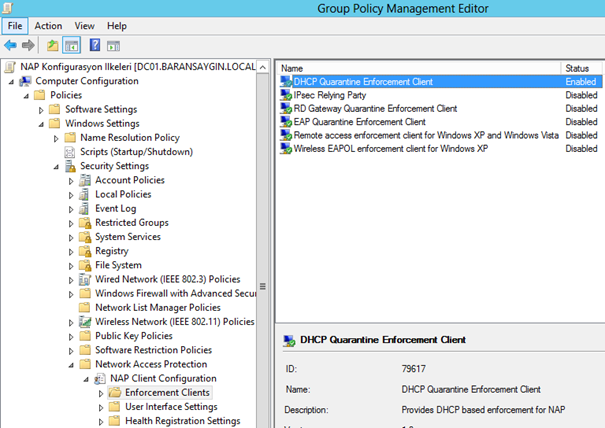Click the Security Settings lock icon
Screen dimensions: 605x428
pos(70,166)
